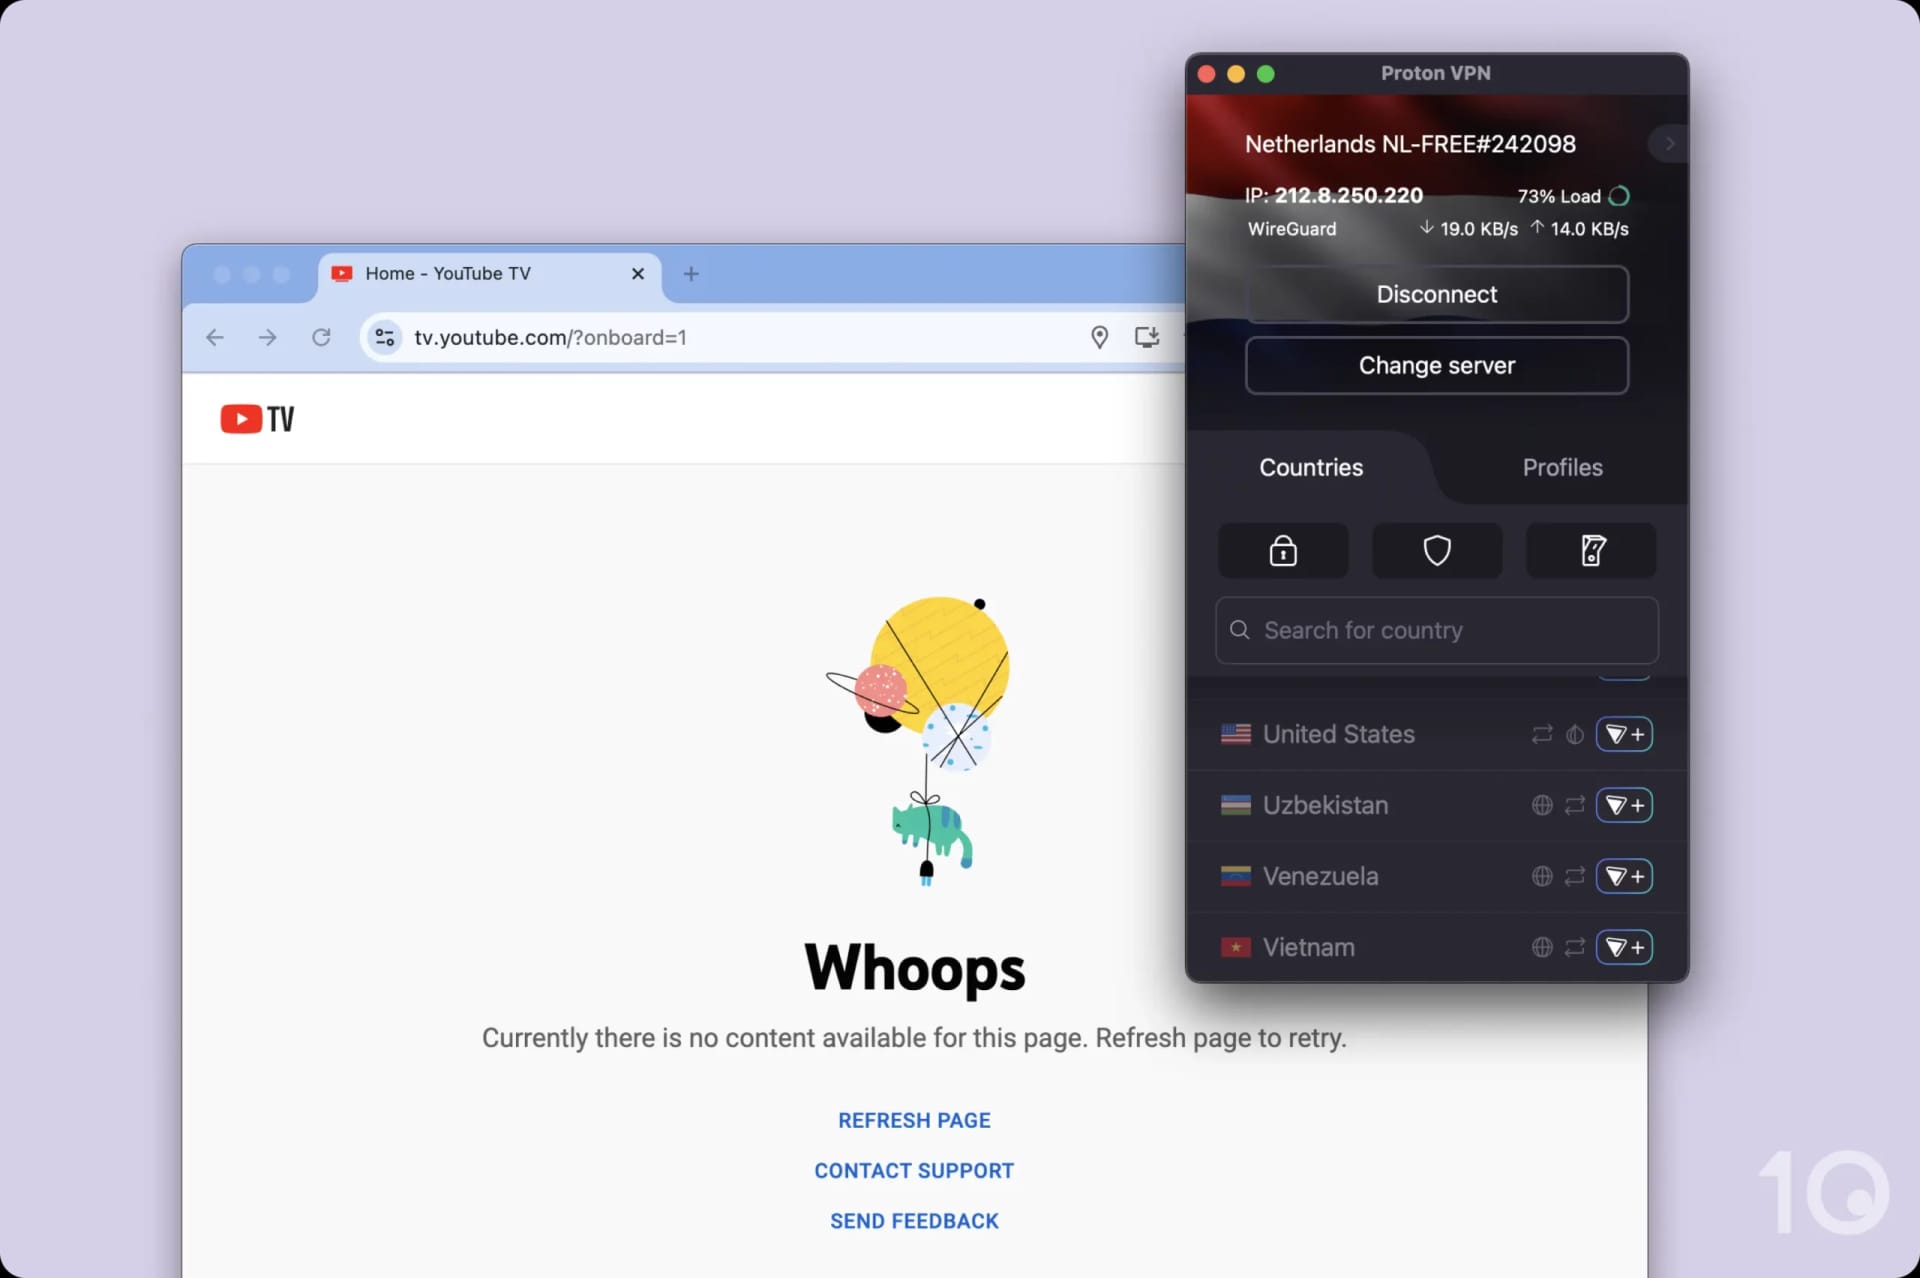Click REFRESH PAGE on YouTube TV

pyautogui.click(x=914, y=1120)
